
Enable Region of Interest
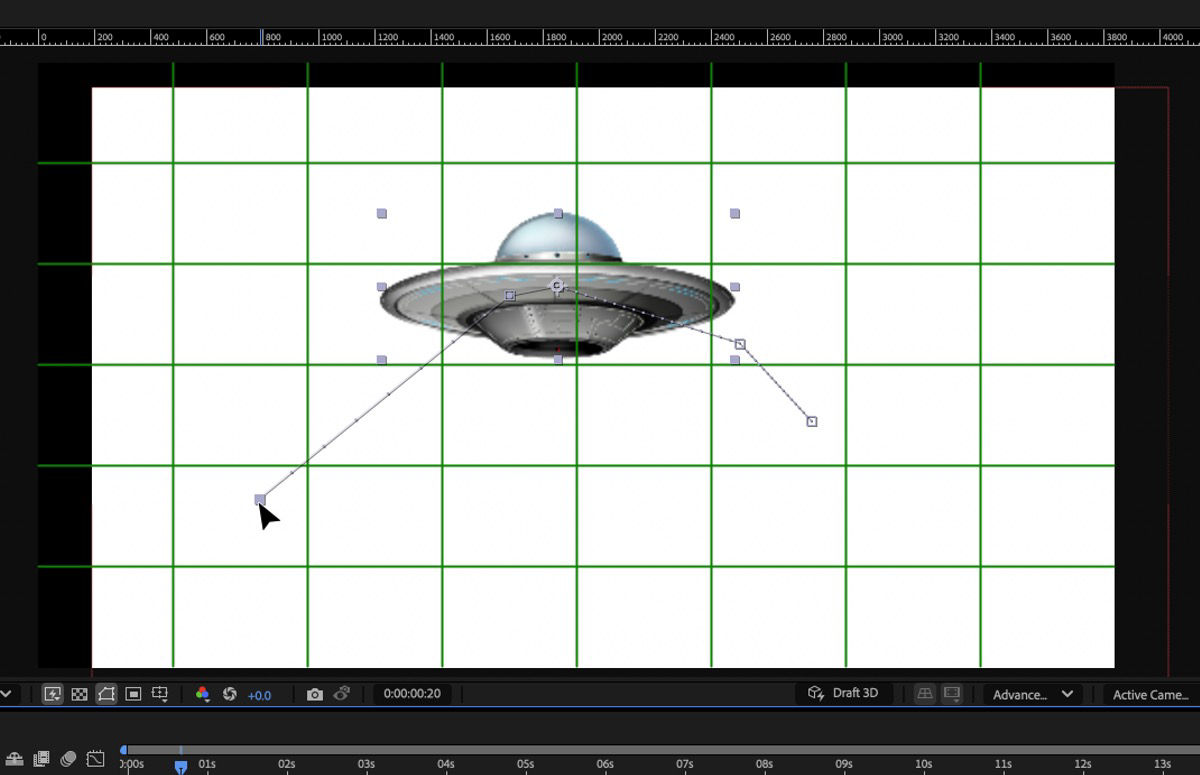pos(133,693)
